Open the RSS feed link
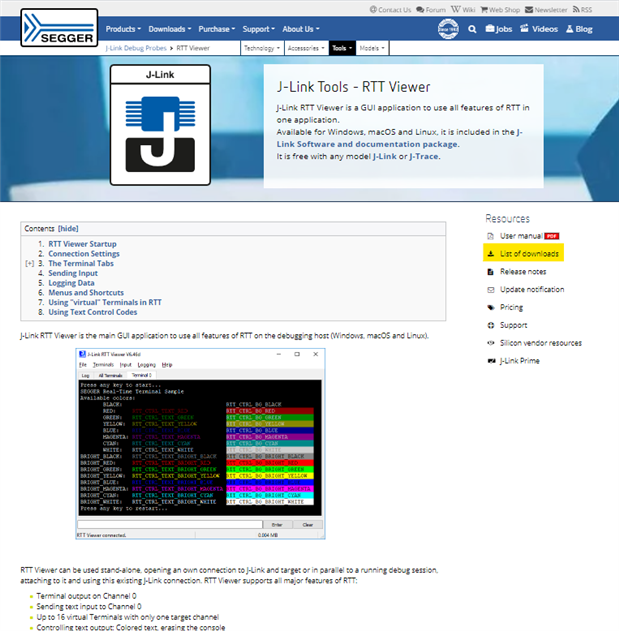619x631 pixels. click(582, 10)
